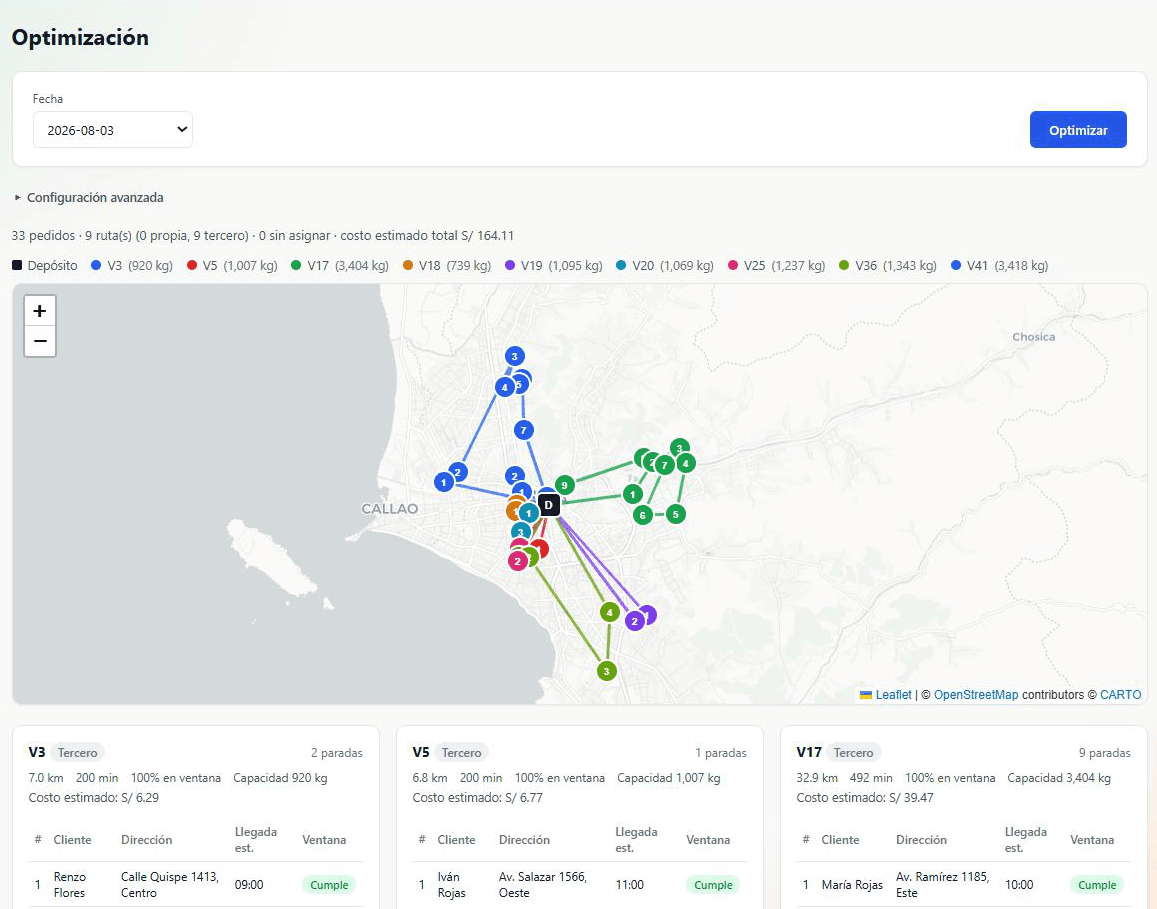Click Cumple badge for Renzo Flores
Image resolution: width=1157 pixels, height=909 pixels.
click(329, 885)
